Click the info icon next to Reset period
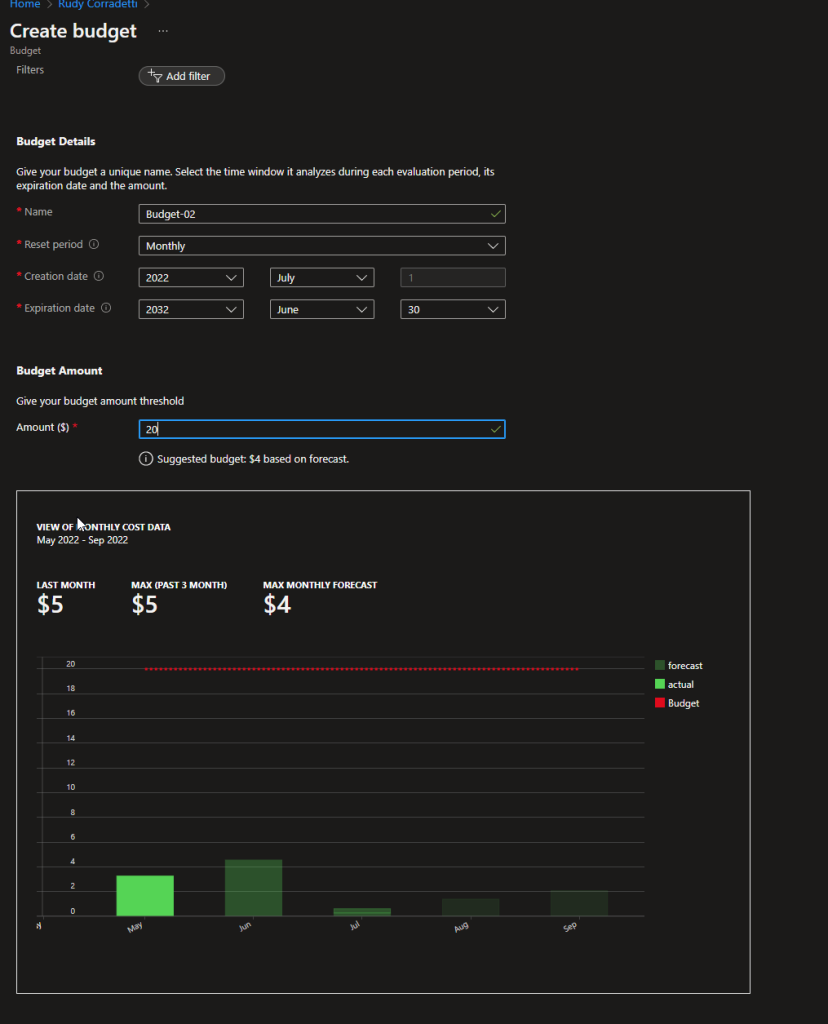The height and width of the screenshot is (1024, 828). click(94, 244)
